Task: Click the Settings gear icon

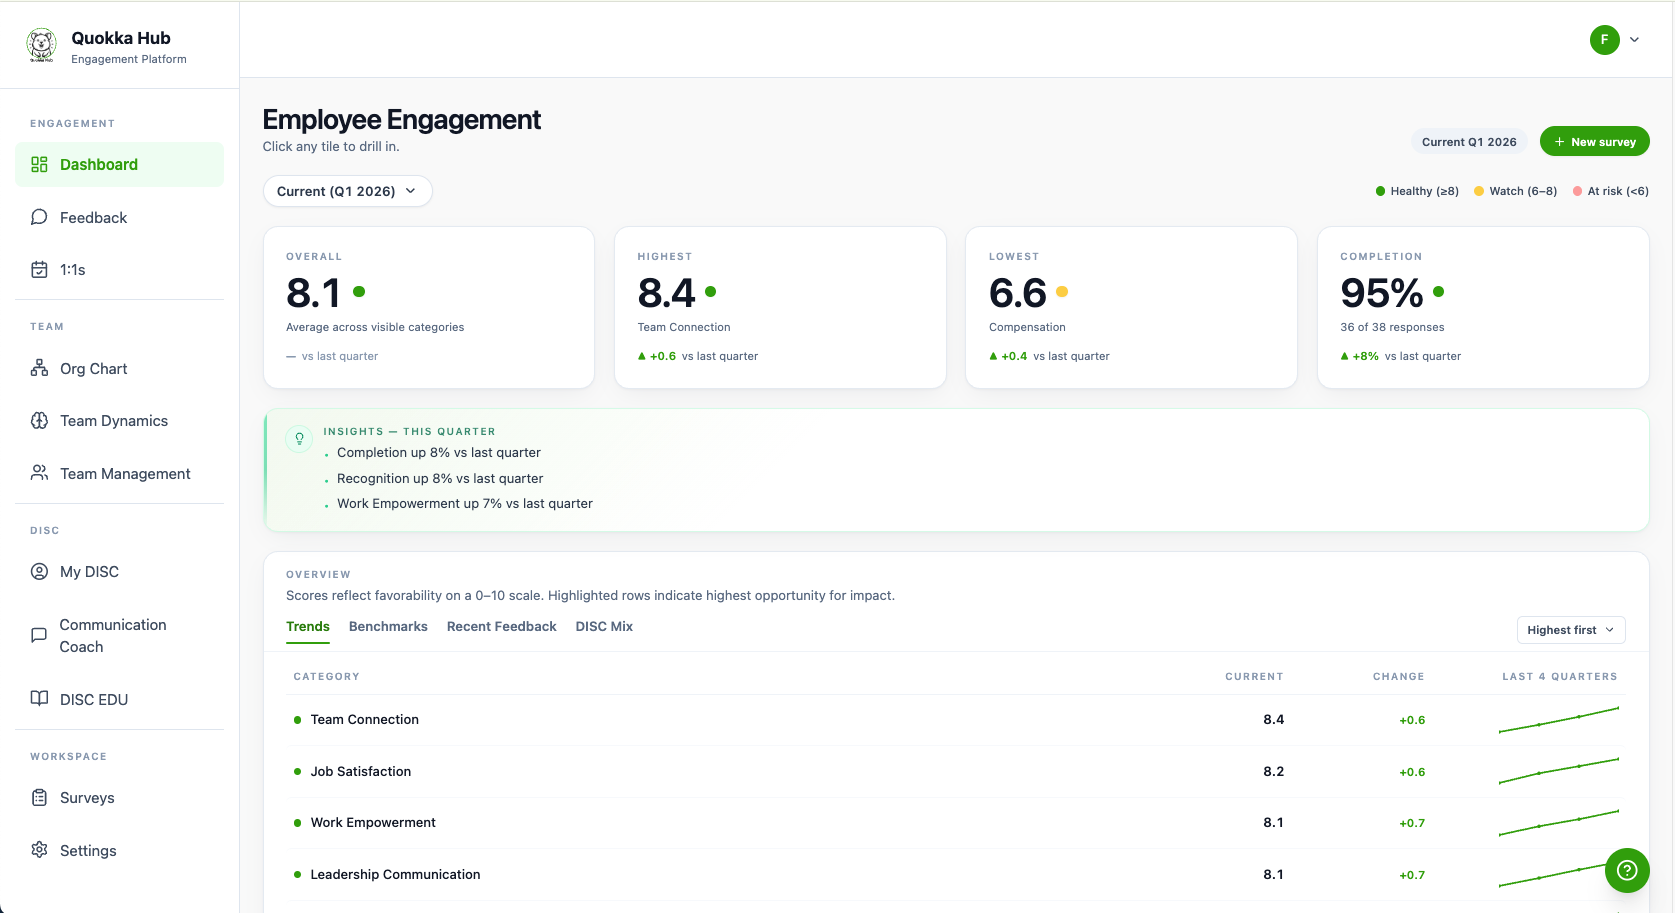Action: tap(39, 850)
